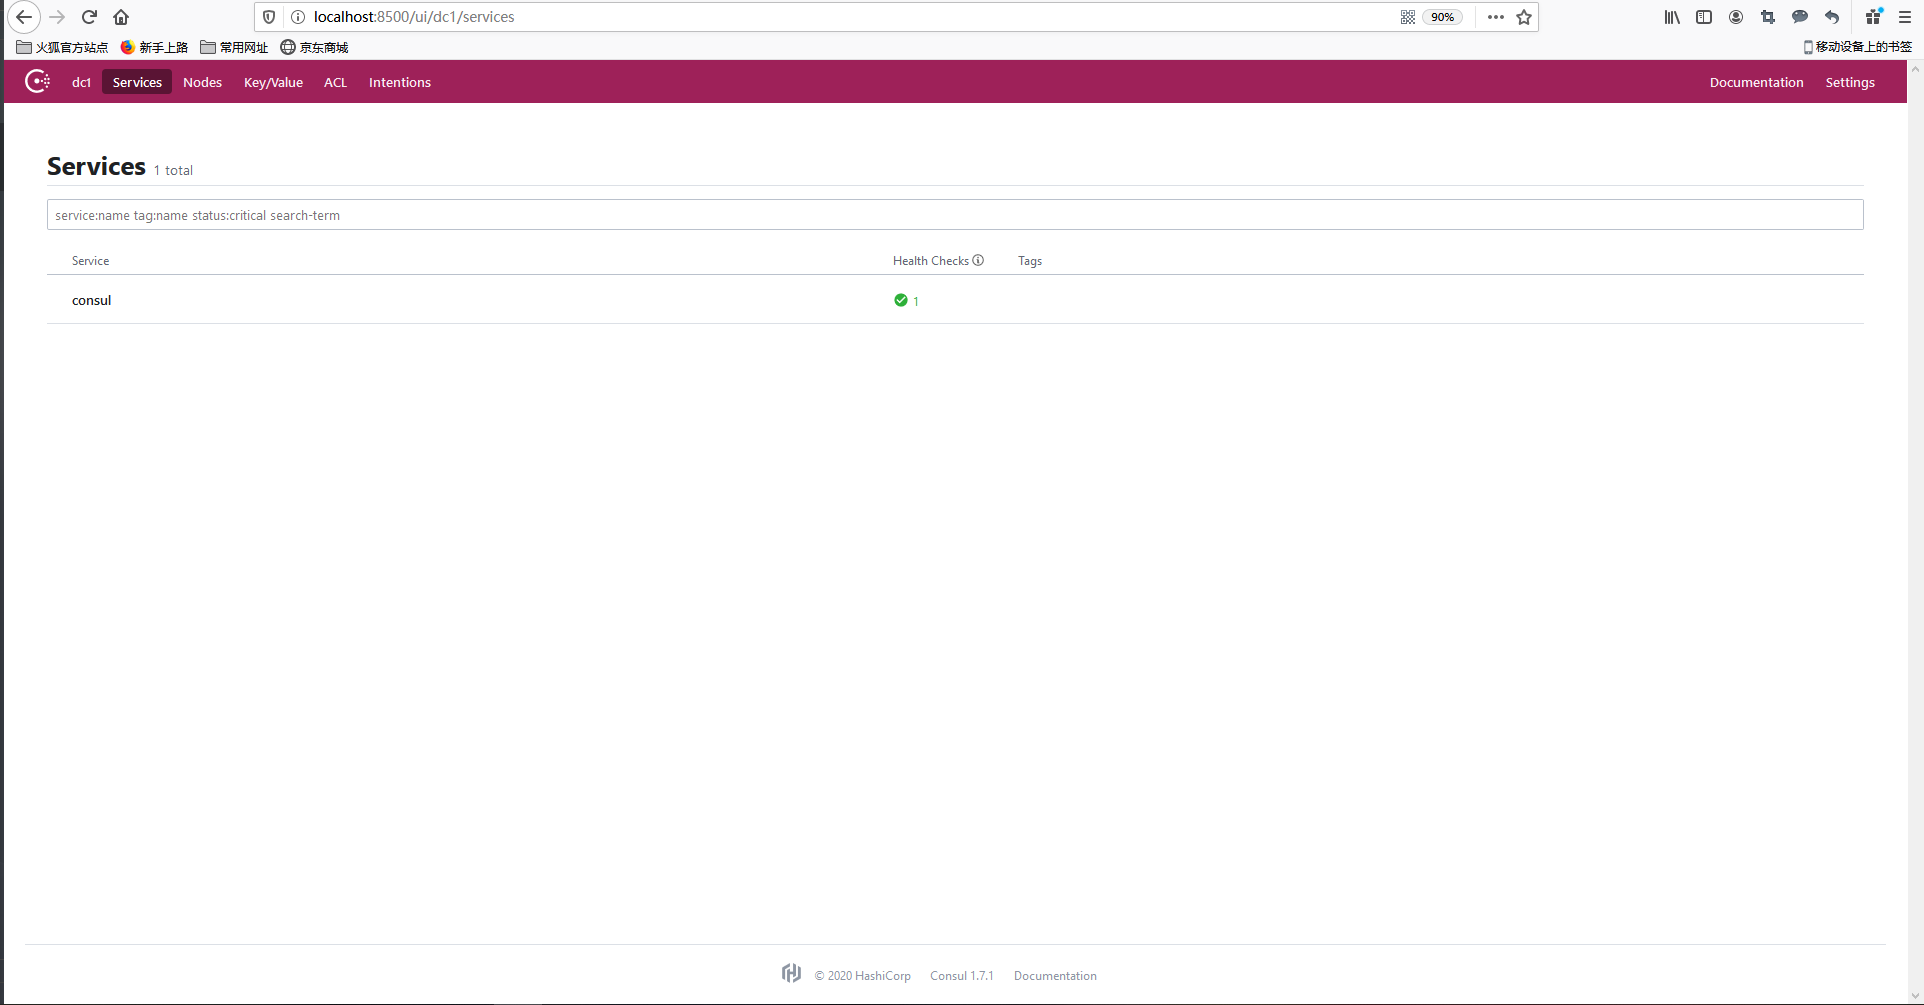This screenshot has width=1924, height=1005.
Task: Open the consul service row
Action: (x=955, y=300)
